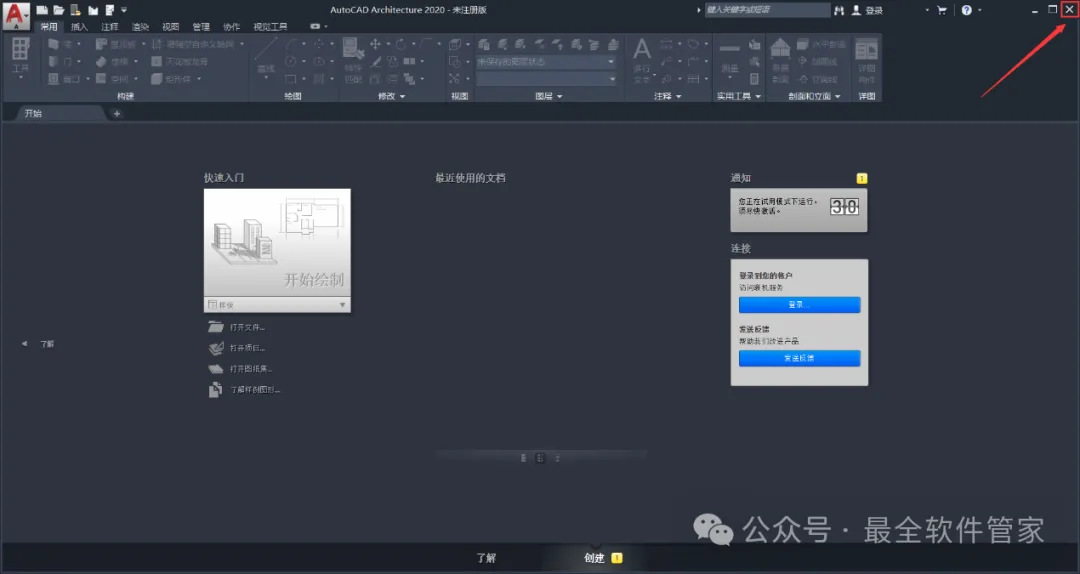Switch to the 创建 page at bottom

[594, 558]
